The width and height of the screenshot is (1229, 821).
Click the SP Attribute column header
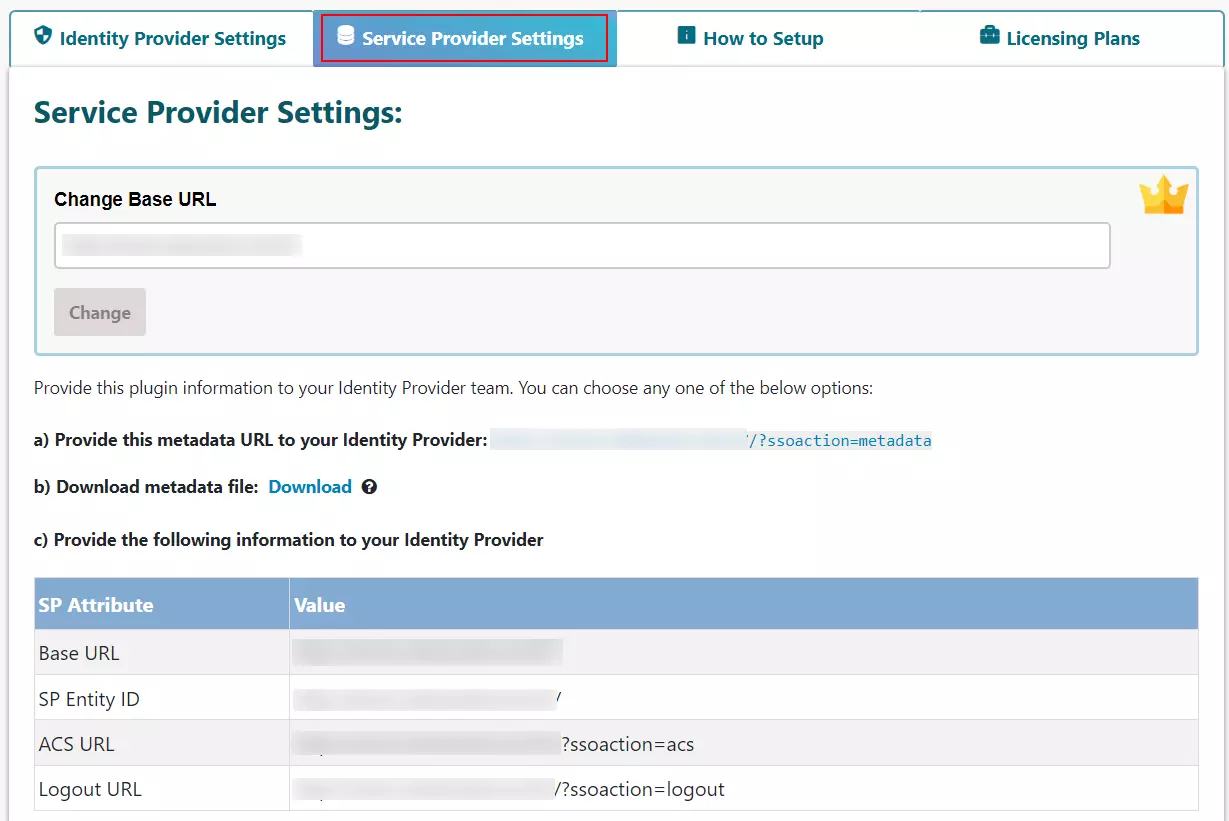pos(96,605)
